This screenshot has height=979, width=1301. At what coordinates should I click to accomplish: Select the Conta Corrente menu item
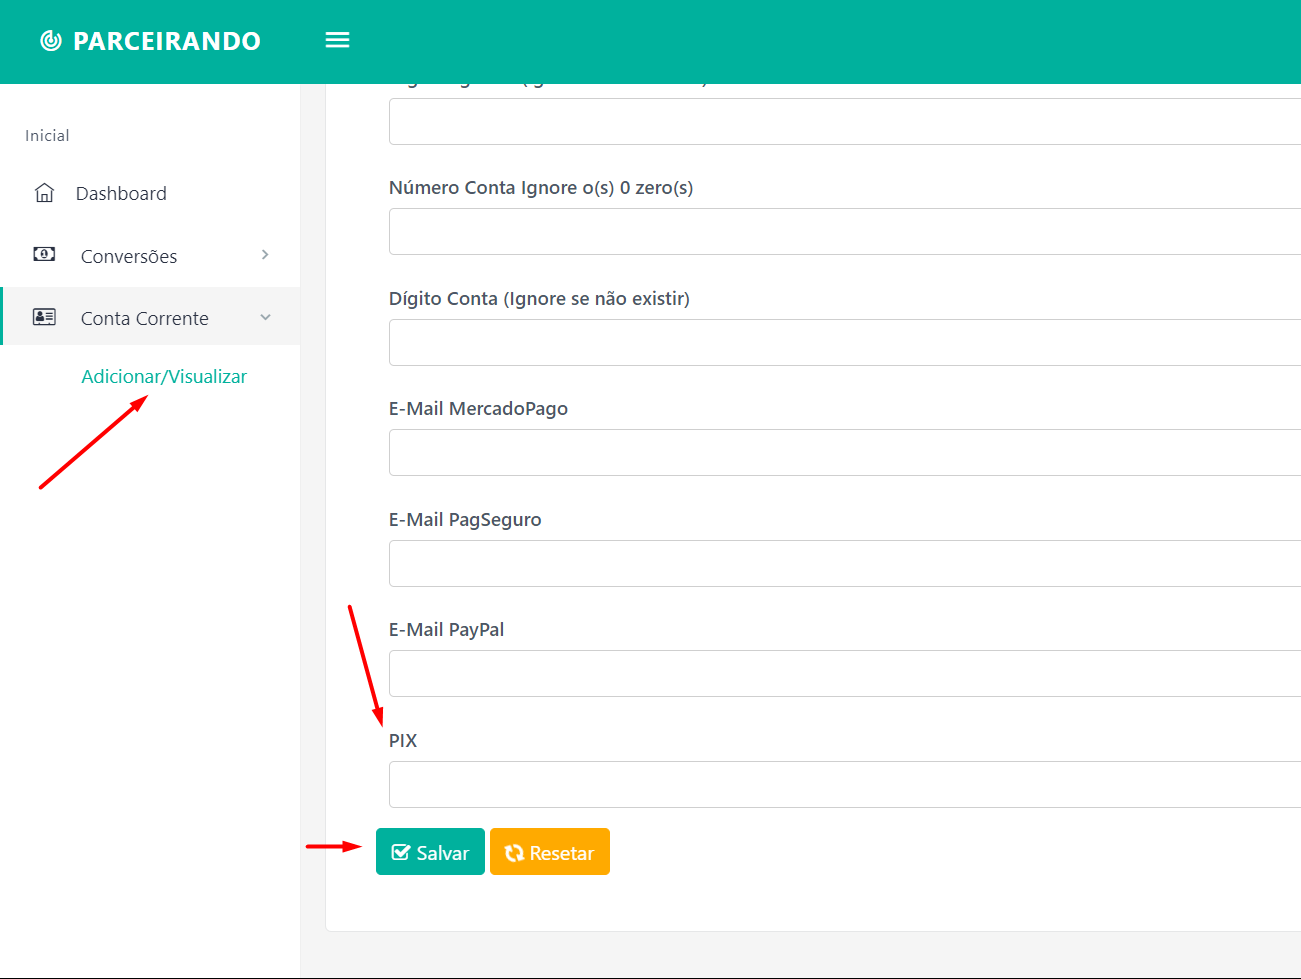(150, 317)
